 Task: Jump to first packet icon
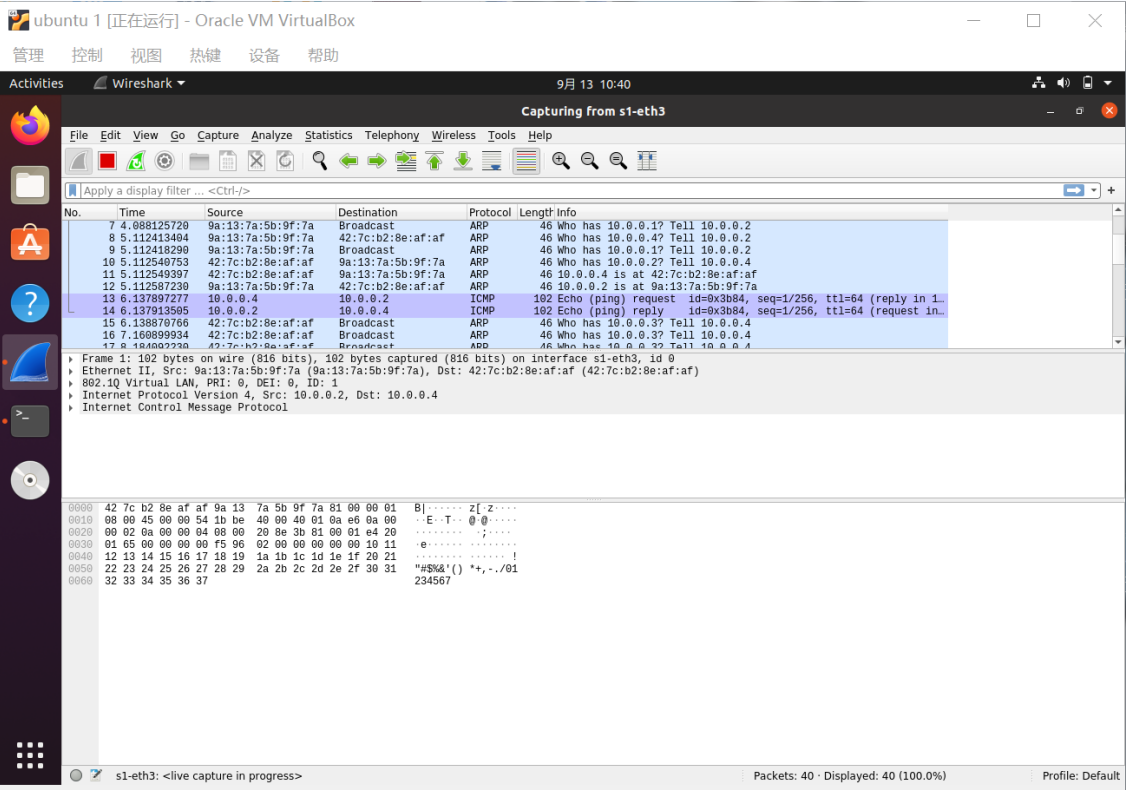coord(434,161)
